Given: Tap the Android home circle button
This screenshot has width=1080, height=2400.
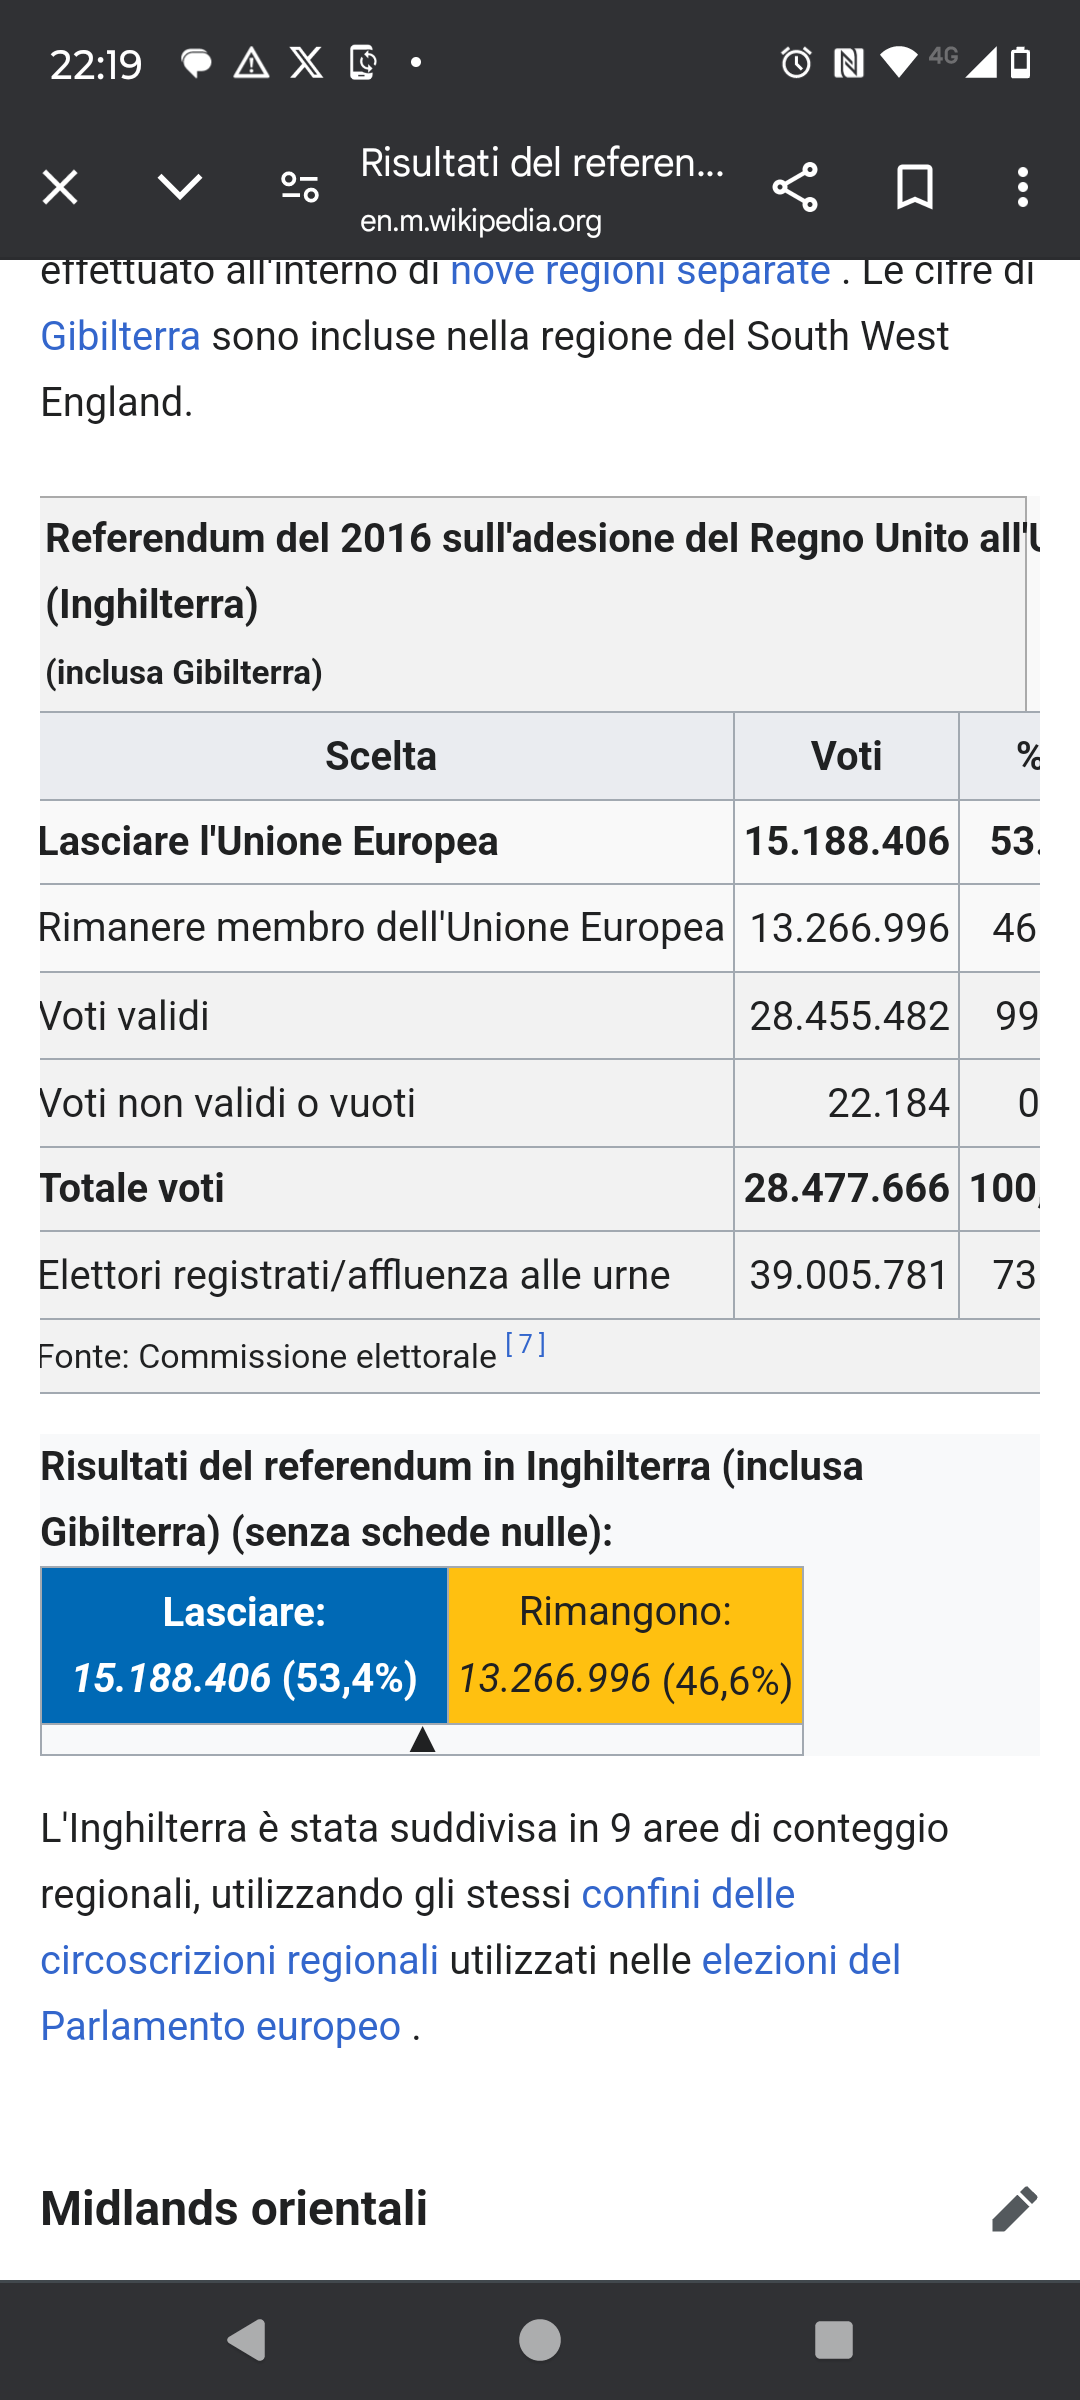Looking at the screenshot, I should tap(540, 2340).
